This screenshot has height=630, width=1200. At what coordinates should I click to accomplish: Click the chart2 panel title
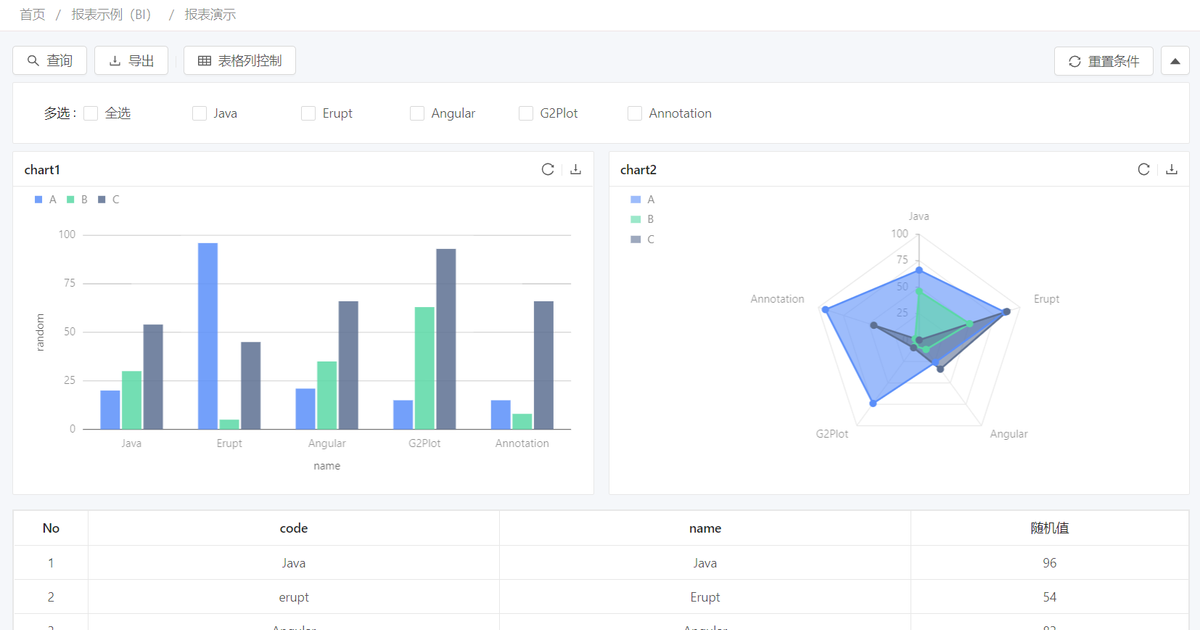pos(638,170)
